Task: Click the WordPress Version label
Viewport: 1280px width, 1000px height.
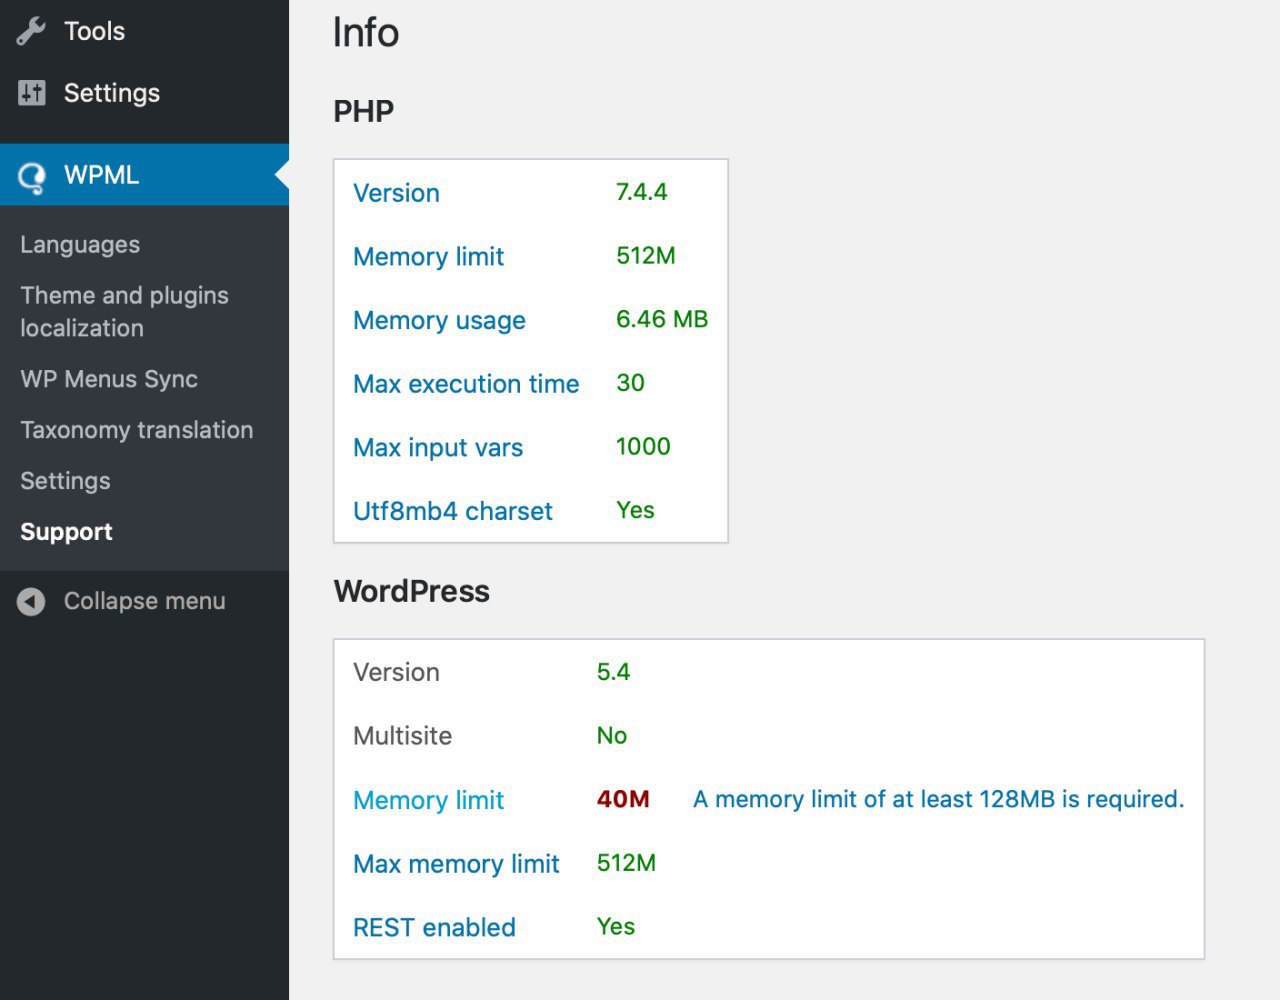Action: coord(396,672)
